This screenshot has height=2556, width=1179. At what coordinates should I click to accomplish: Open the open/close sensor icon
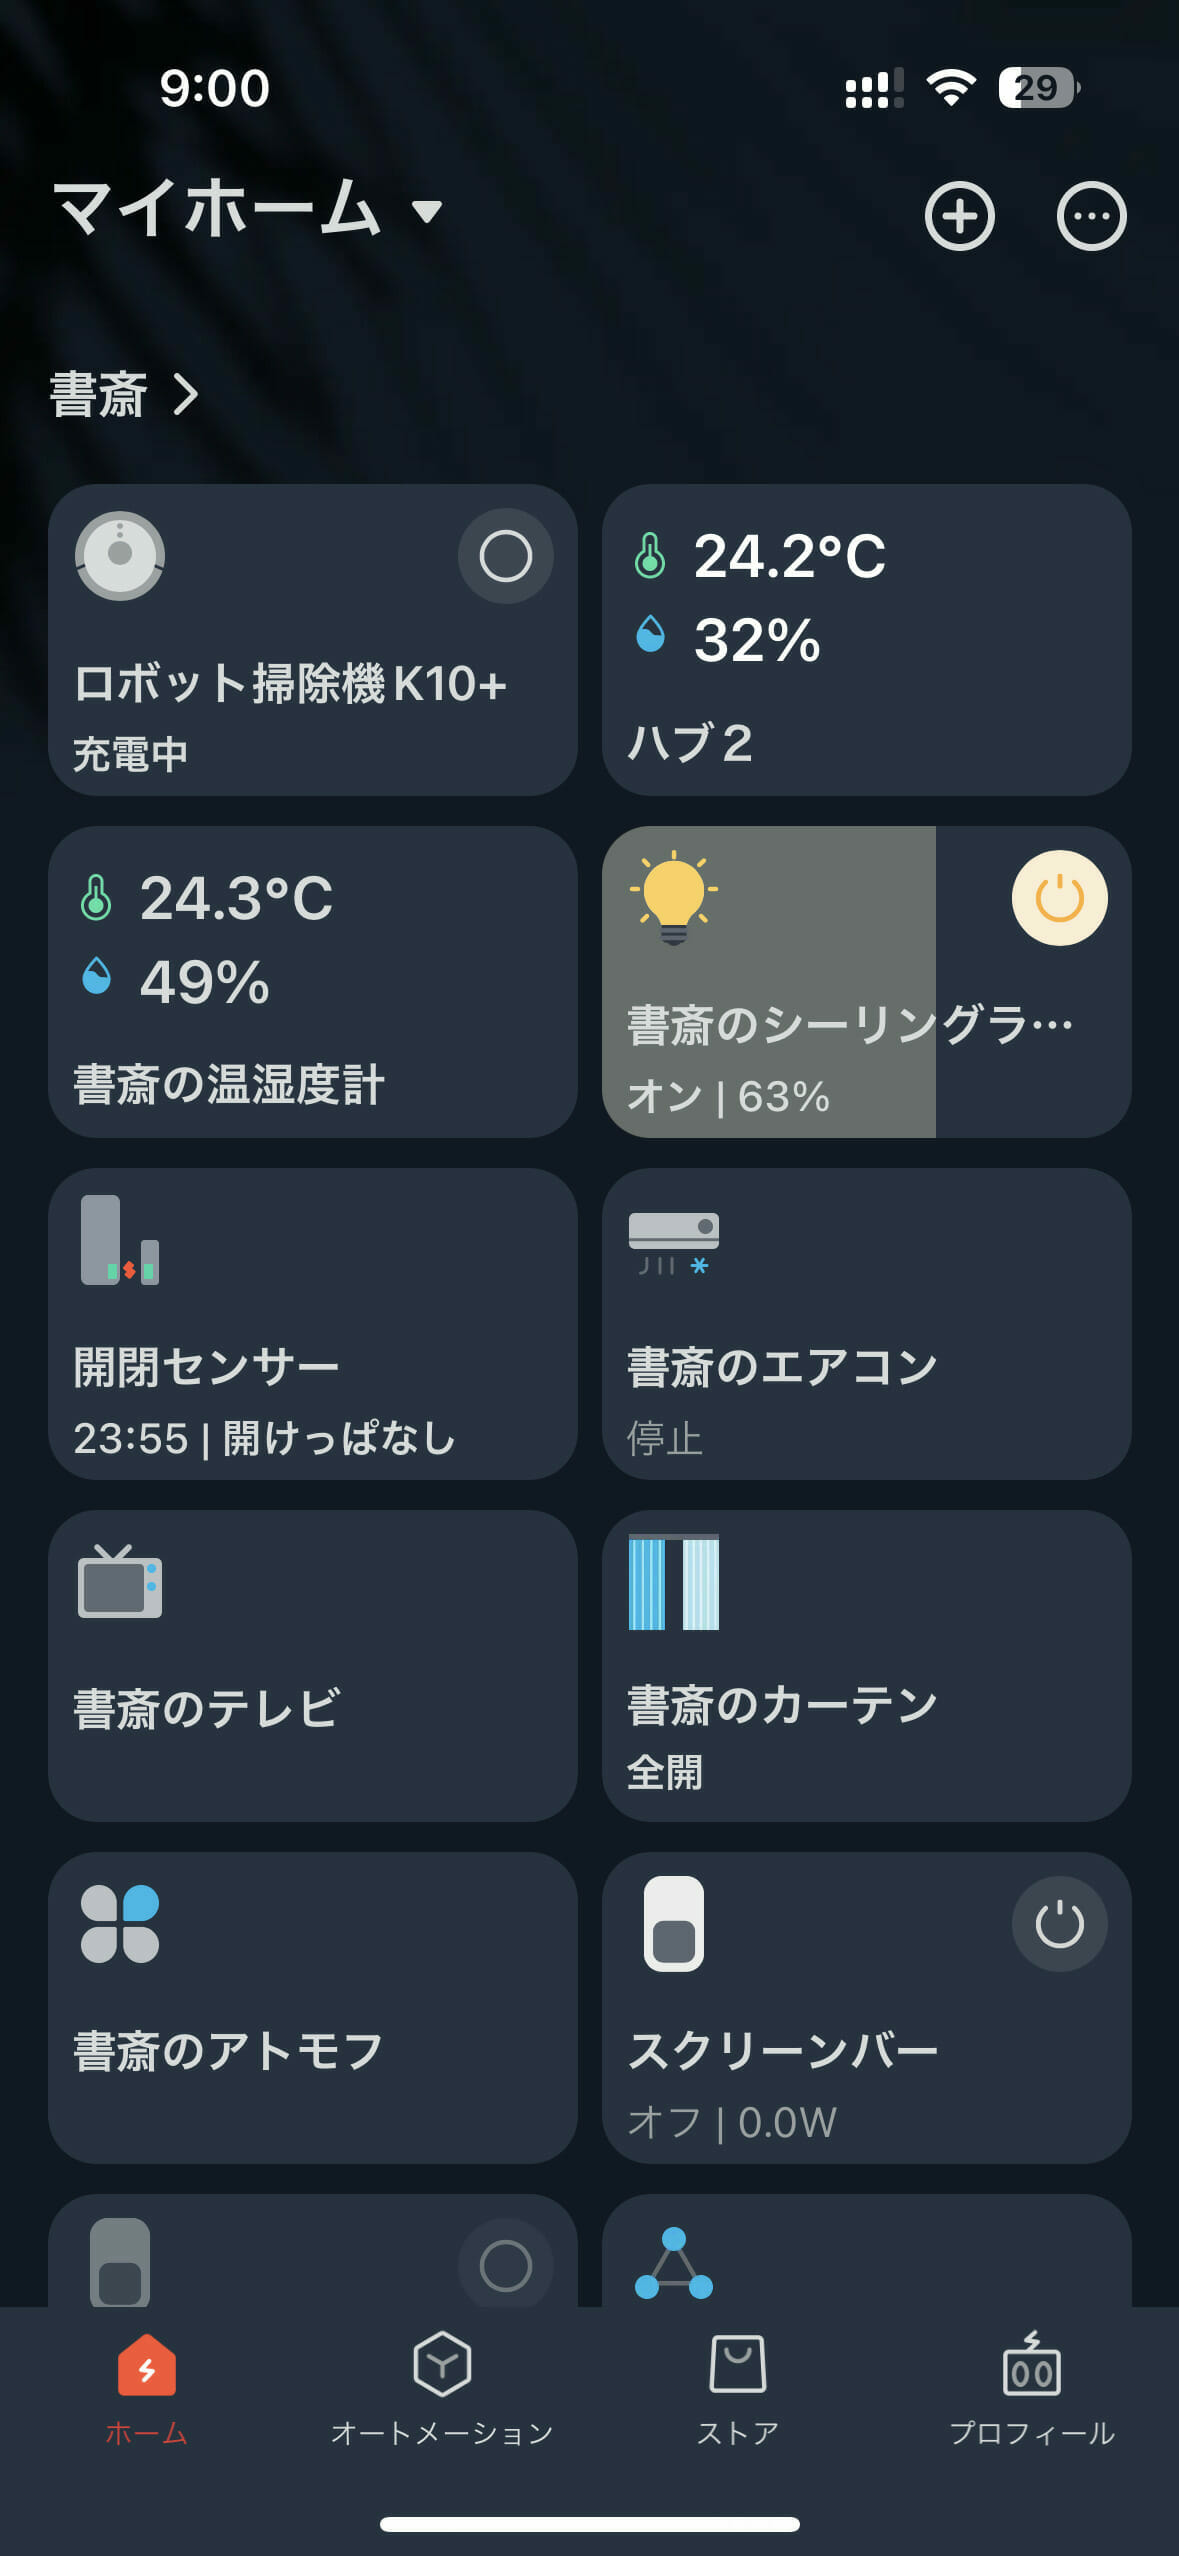120,1240
